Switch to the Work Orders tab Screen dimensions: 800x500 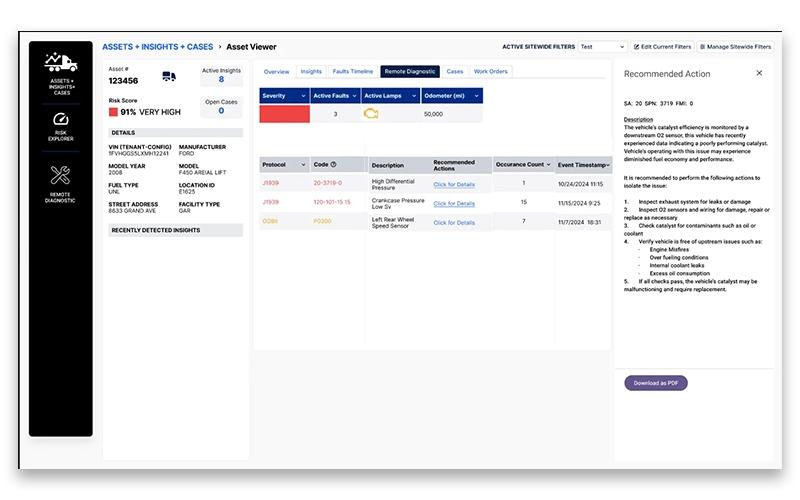point(490,71)
